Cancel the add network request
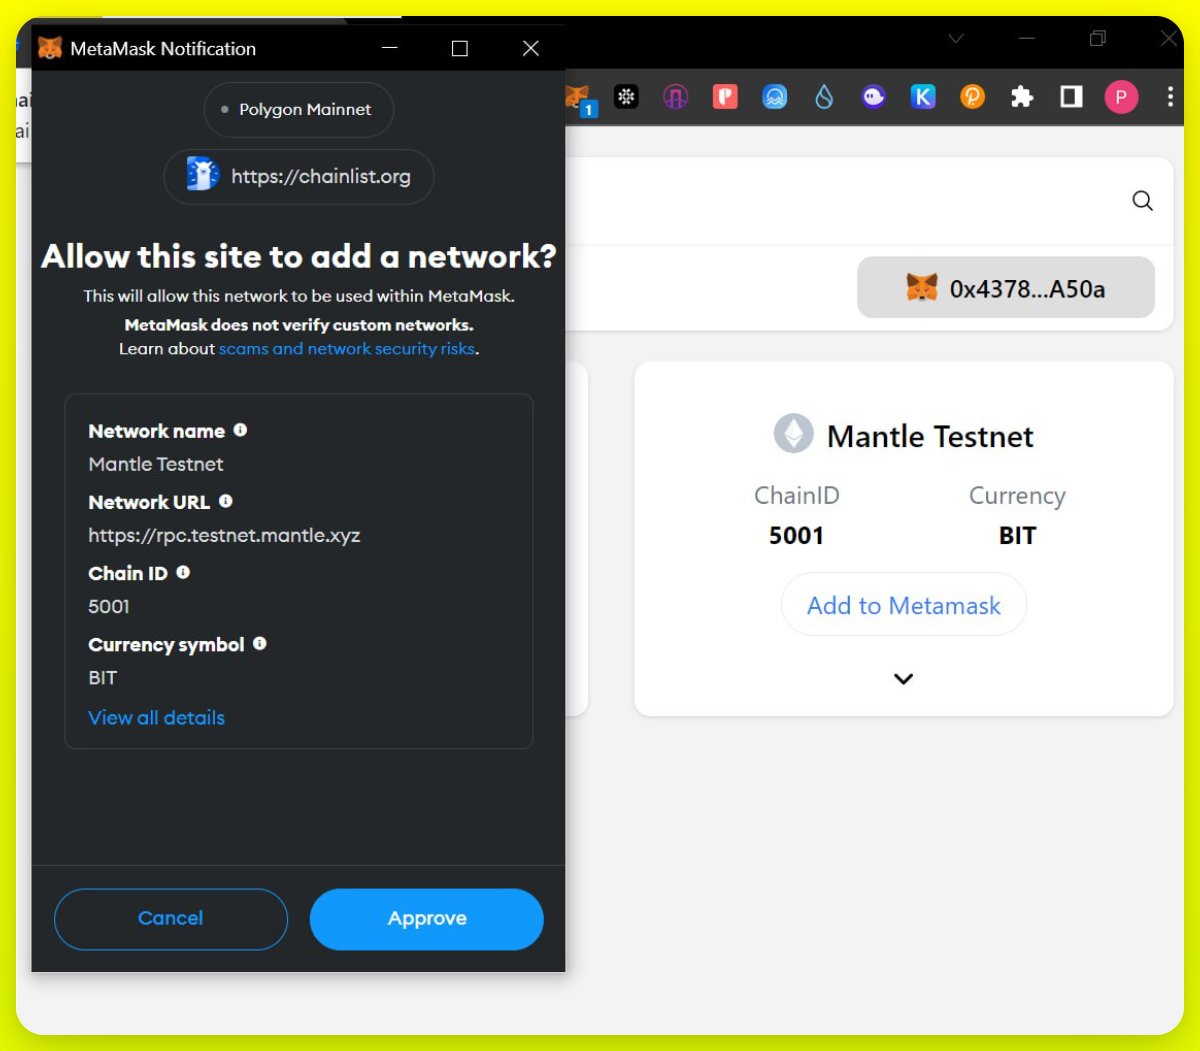 click(x=171, y=919)
